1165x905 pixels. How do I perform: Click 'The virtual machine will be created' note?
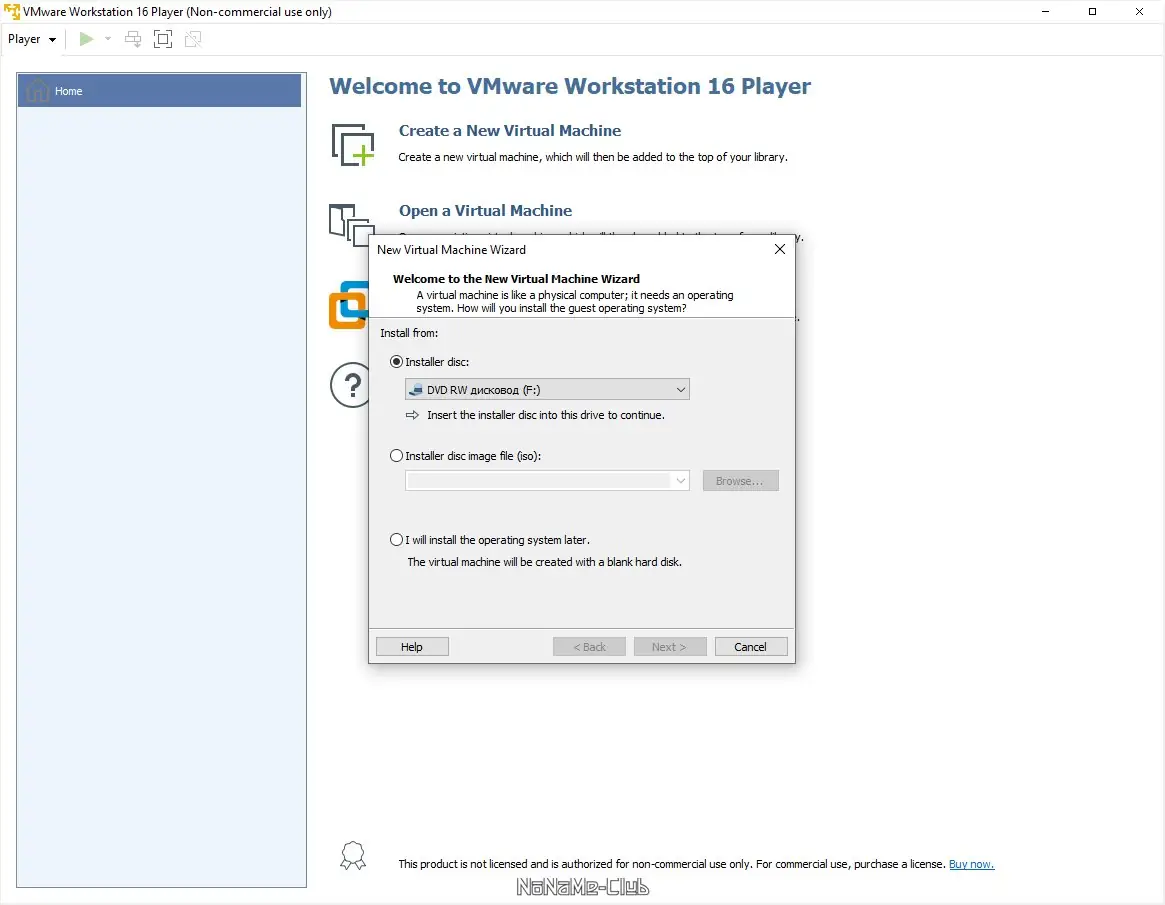(545, 562)
